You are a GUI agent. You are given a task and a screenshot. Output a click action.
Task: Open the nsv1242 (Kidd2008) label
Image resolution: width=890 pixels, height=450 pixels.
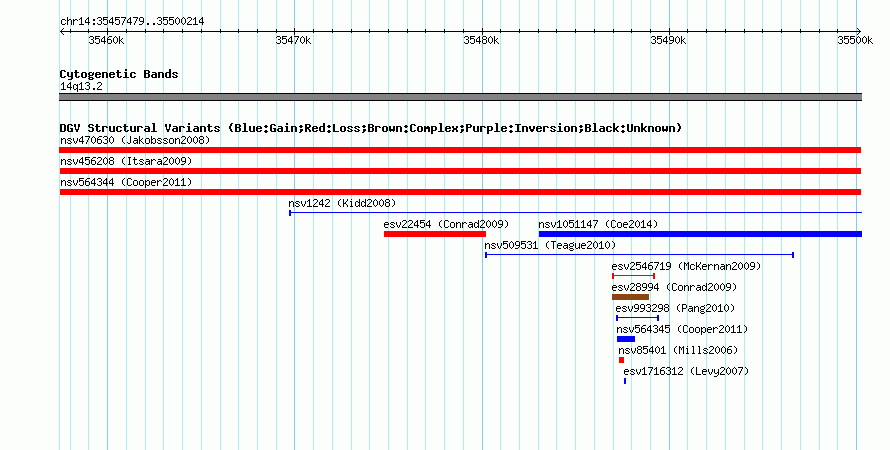[x=342, y=203]
